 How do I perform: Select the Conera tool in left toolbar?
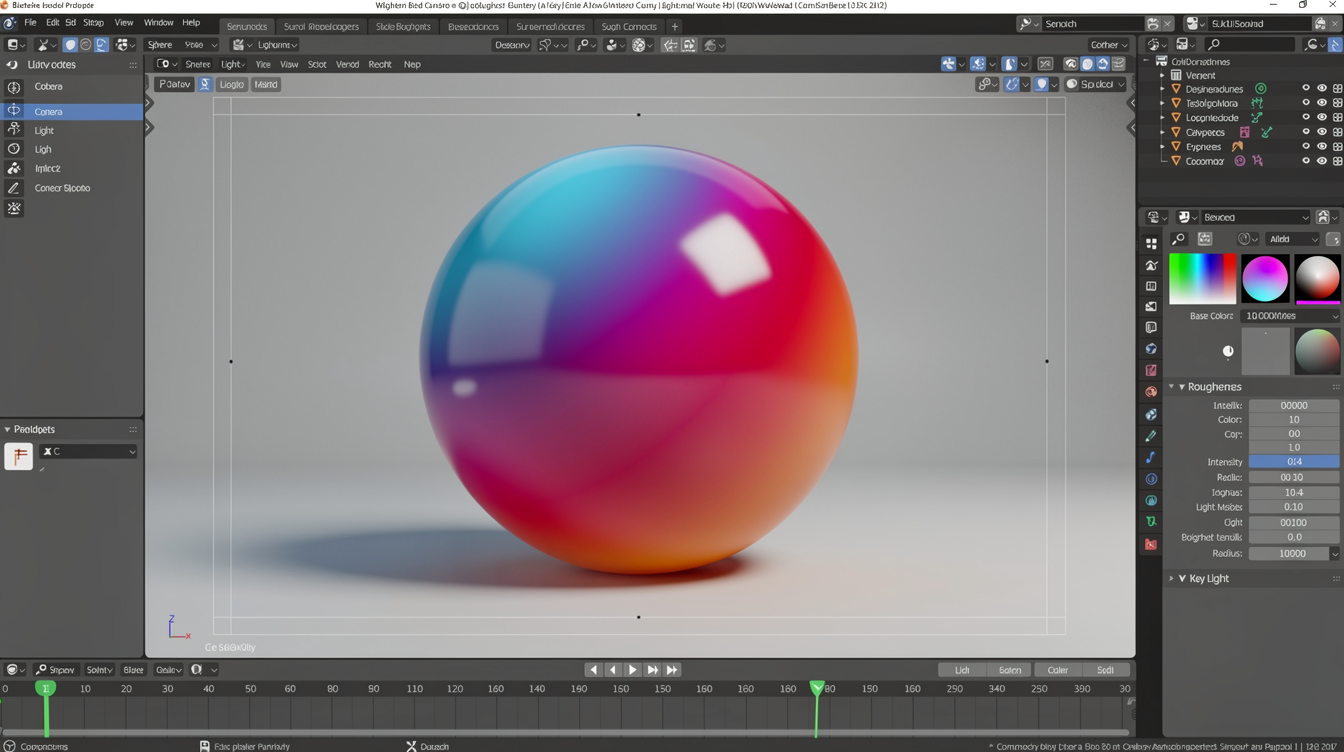(48, 112)
